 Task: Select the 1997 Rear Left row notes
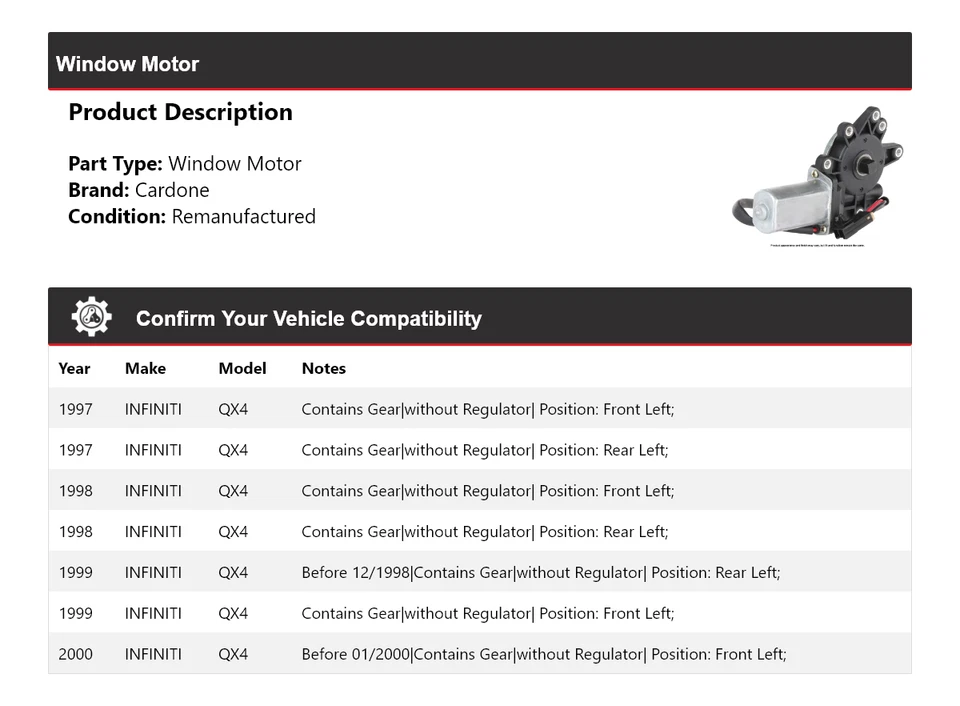point(484,450)
